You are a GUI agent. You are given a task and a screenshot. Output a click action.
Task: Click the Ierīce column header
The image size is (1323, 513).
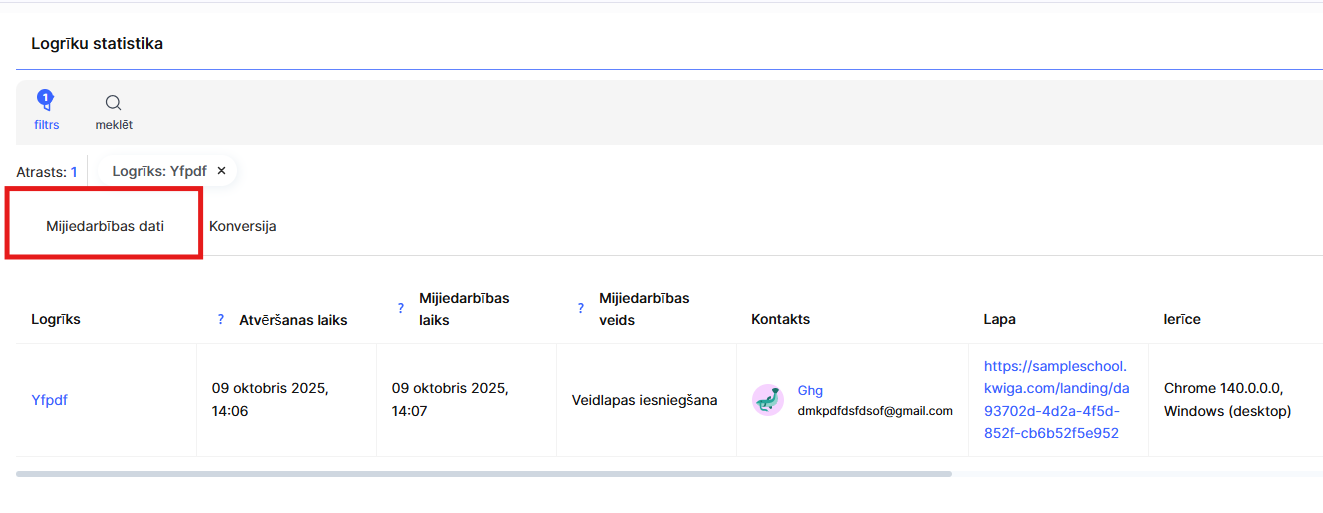point(1182,319)
